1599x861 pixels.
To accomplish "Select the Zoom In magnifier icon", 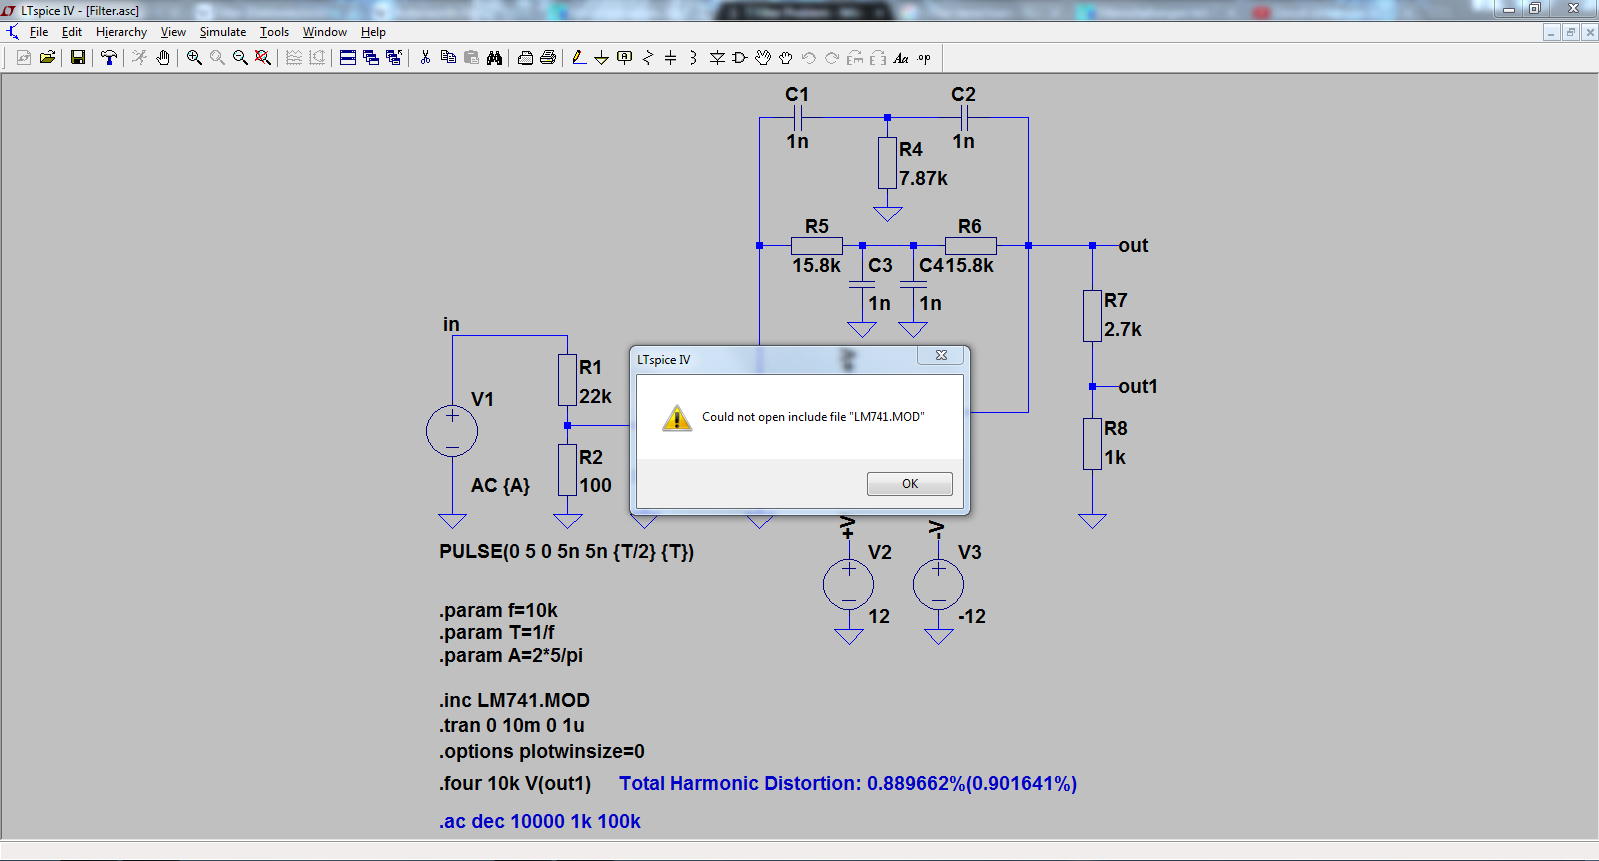I will click(x=194, y=58).
